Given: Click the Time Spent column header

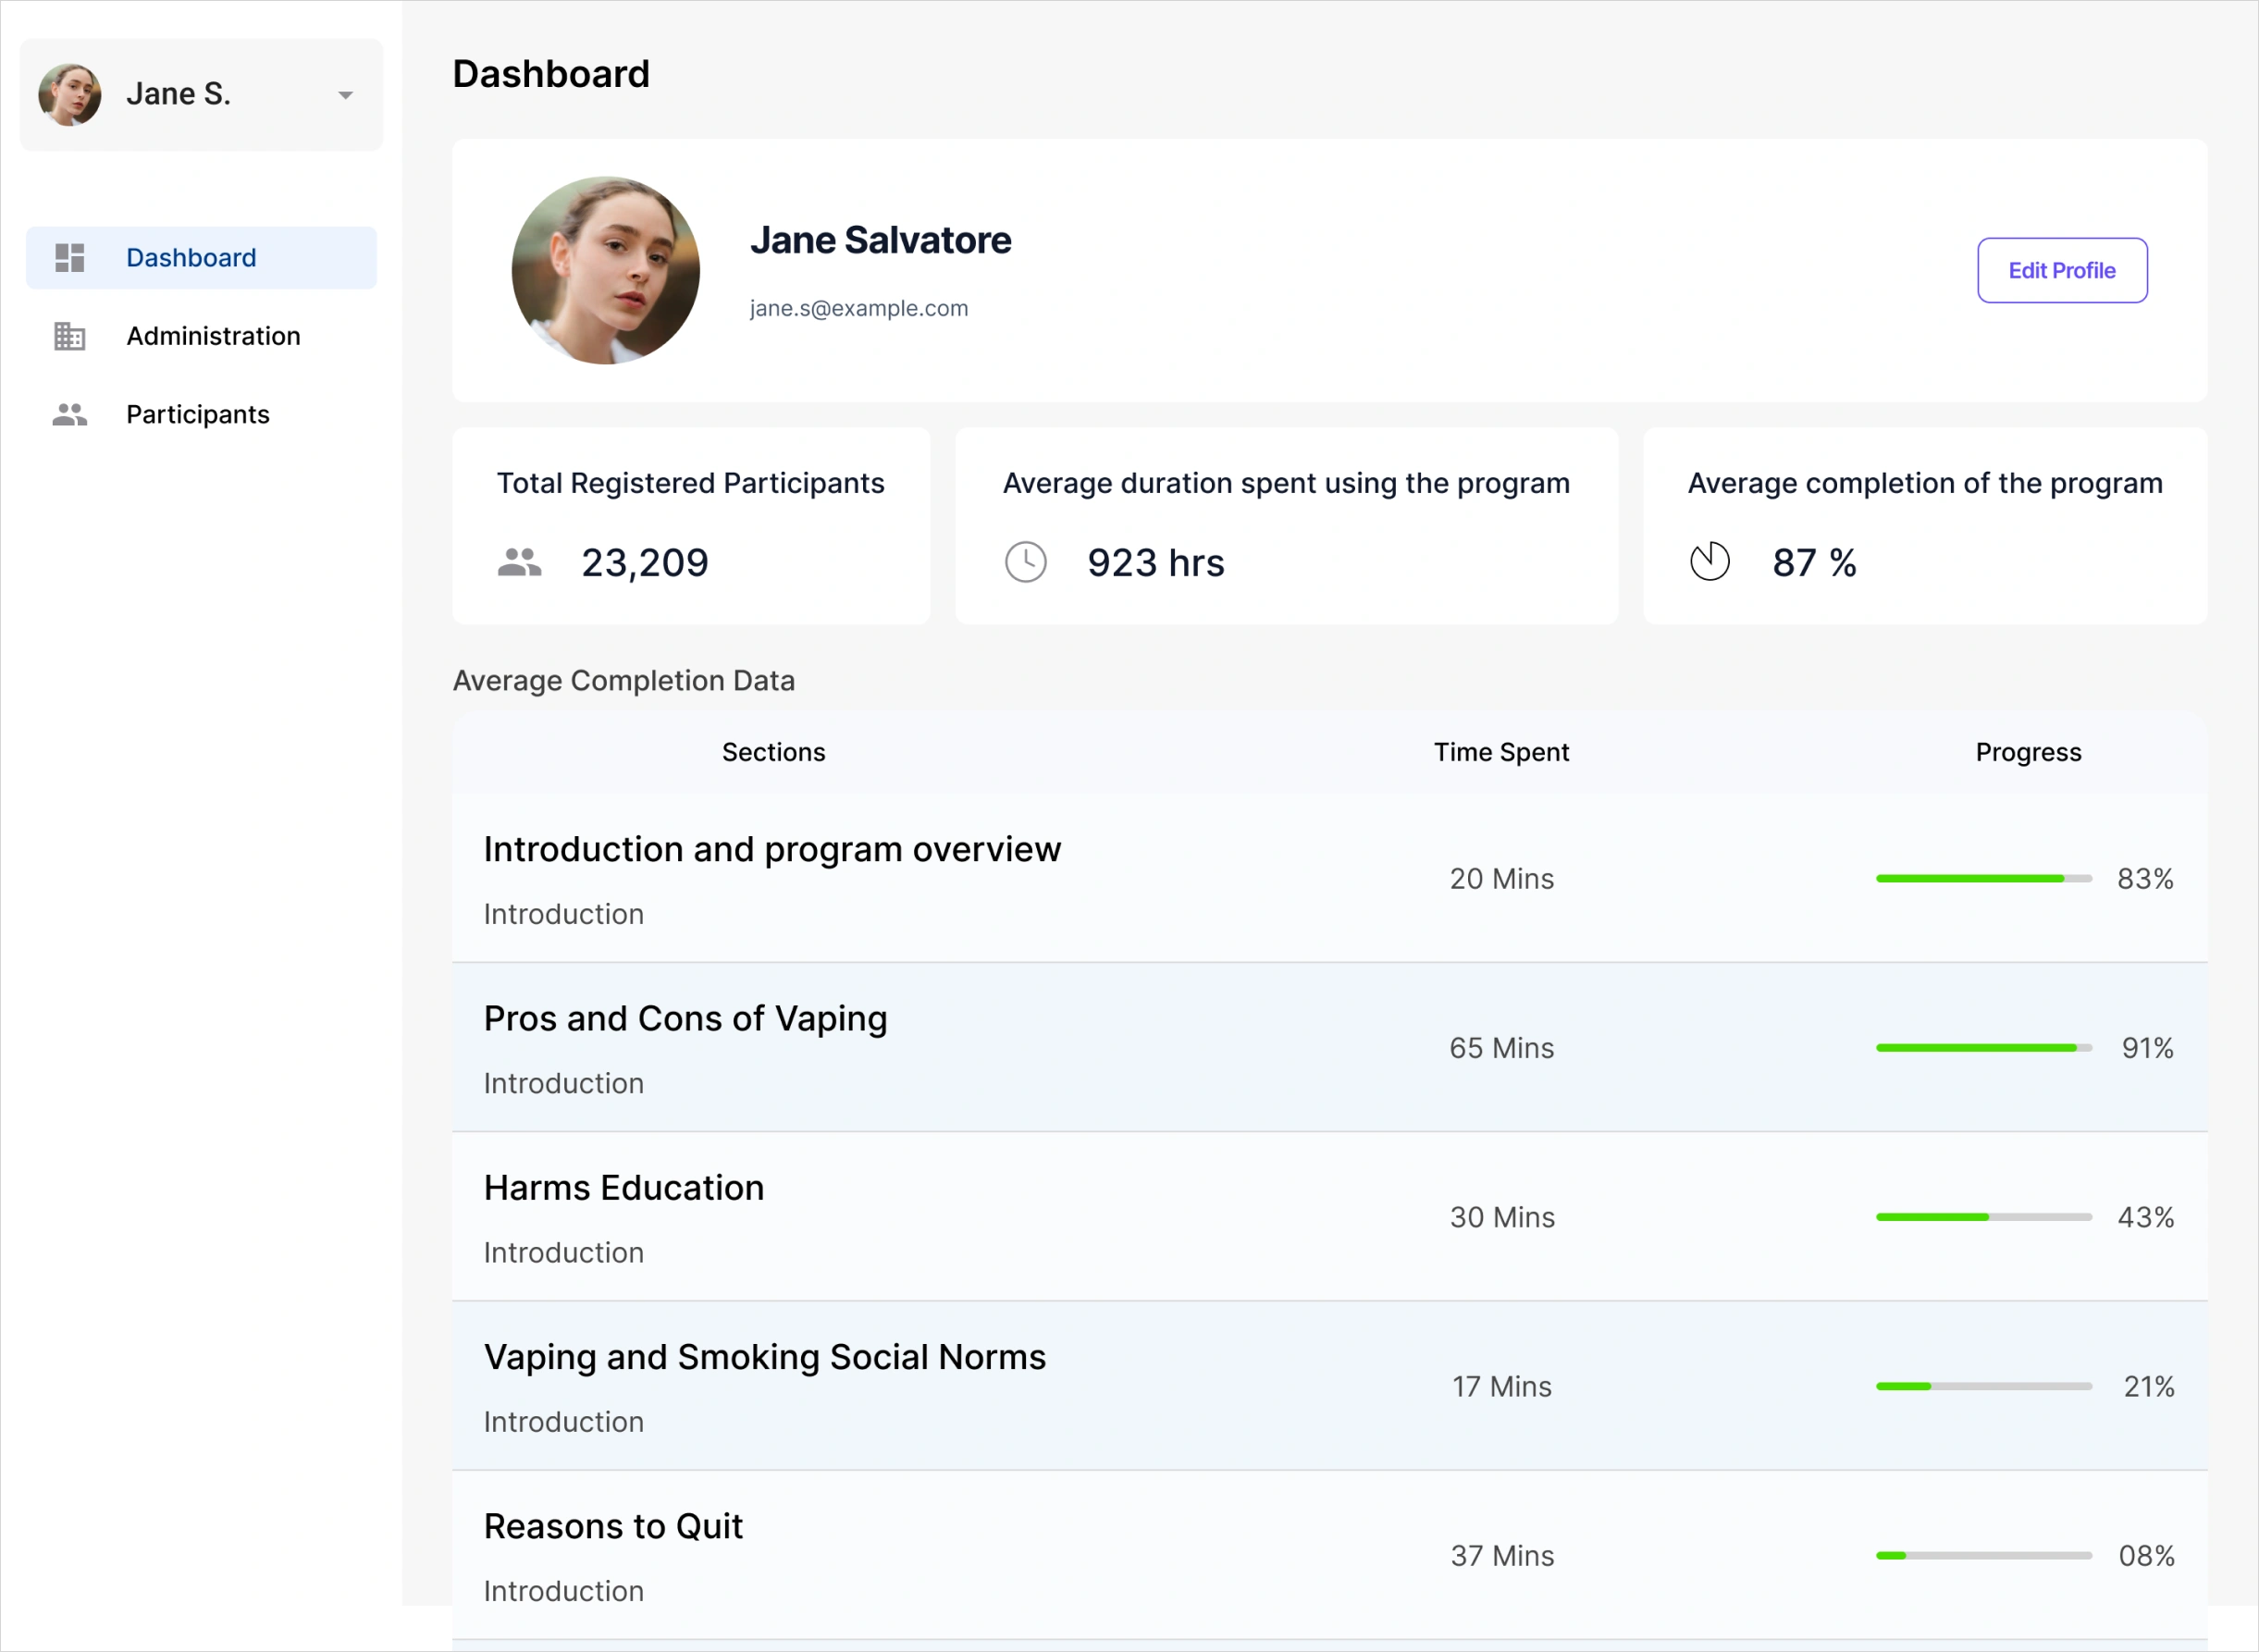Looking at the screenshot, I should 1500,752.
